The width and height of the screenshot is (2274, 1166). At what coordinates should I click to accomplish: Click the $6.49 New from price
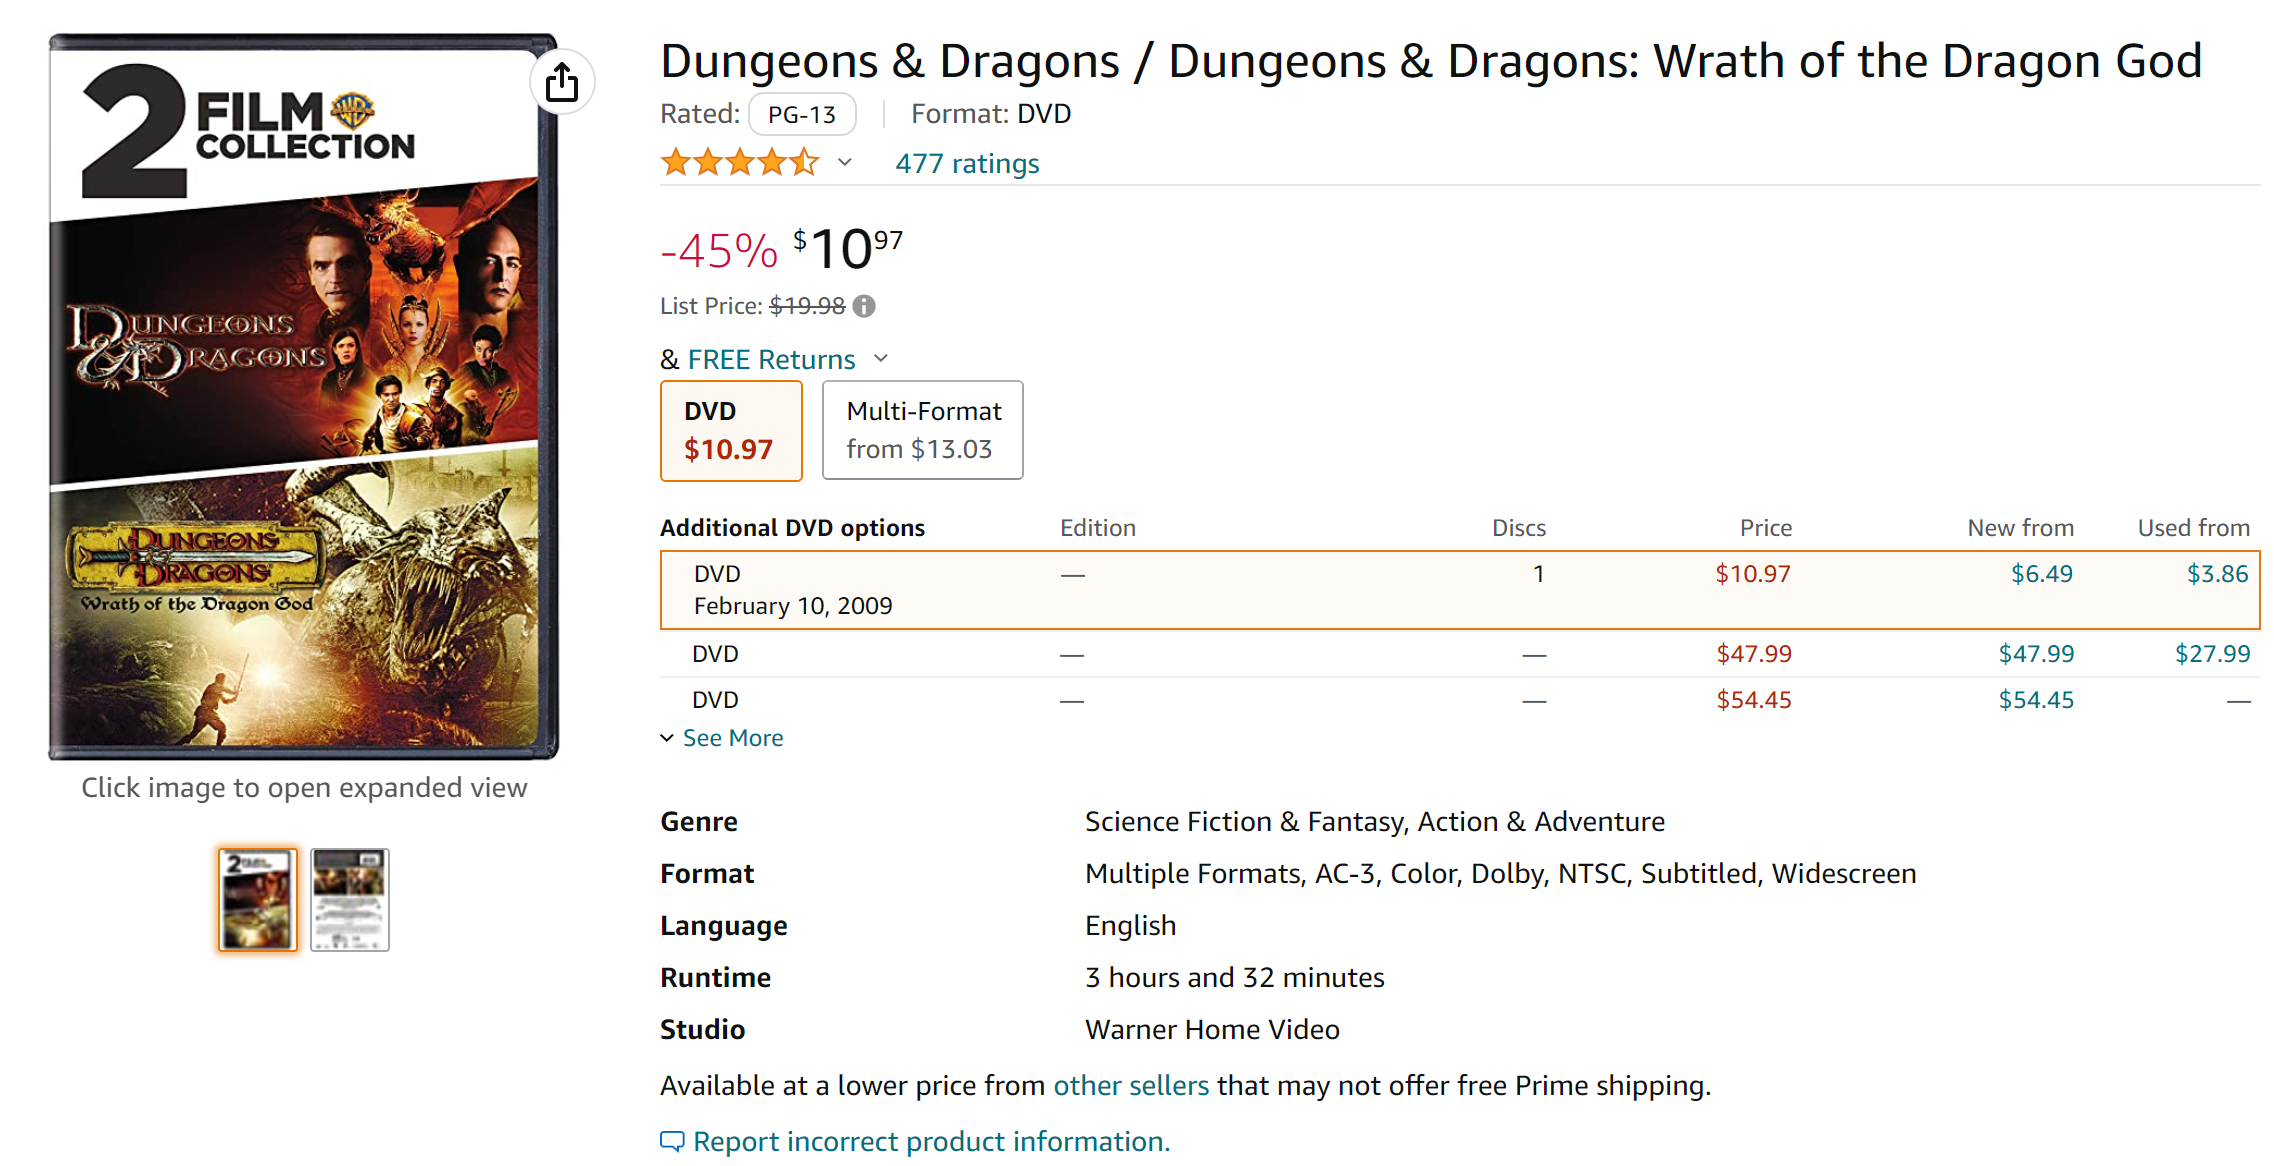pyautogui.click(x=2041, y=574)
